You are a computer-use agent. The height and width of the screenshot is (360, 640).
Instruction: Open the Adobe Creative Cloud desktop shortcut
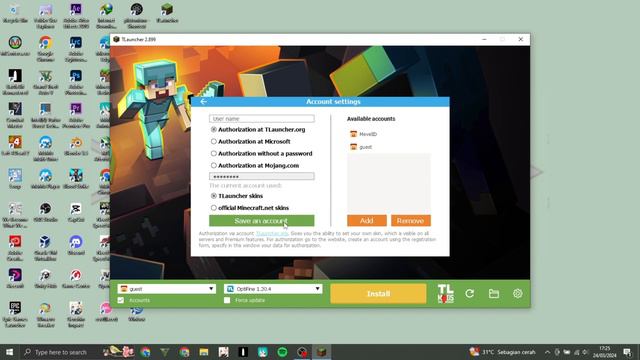(x=15, y=248)
